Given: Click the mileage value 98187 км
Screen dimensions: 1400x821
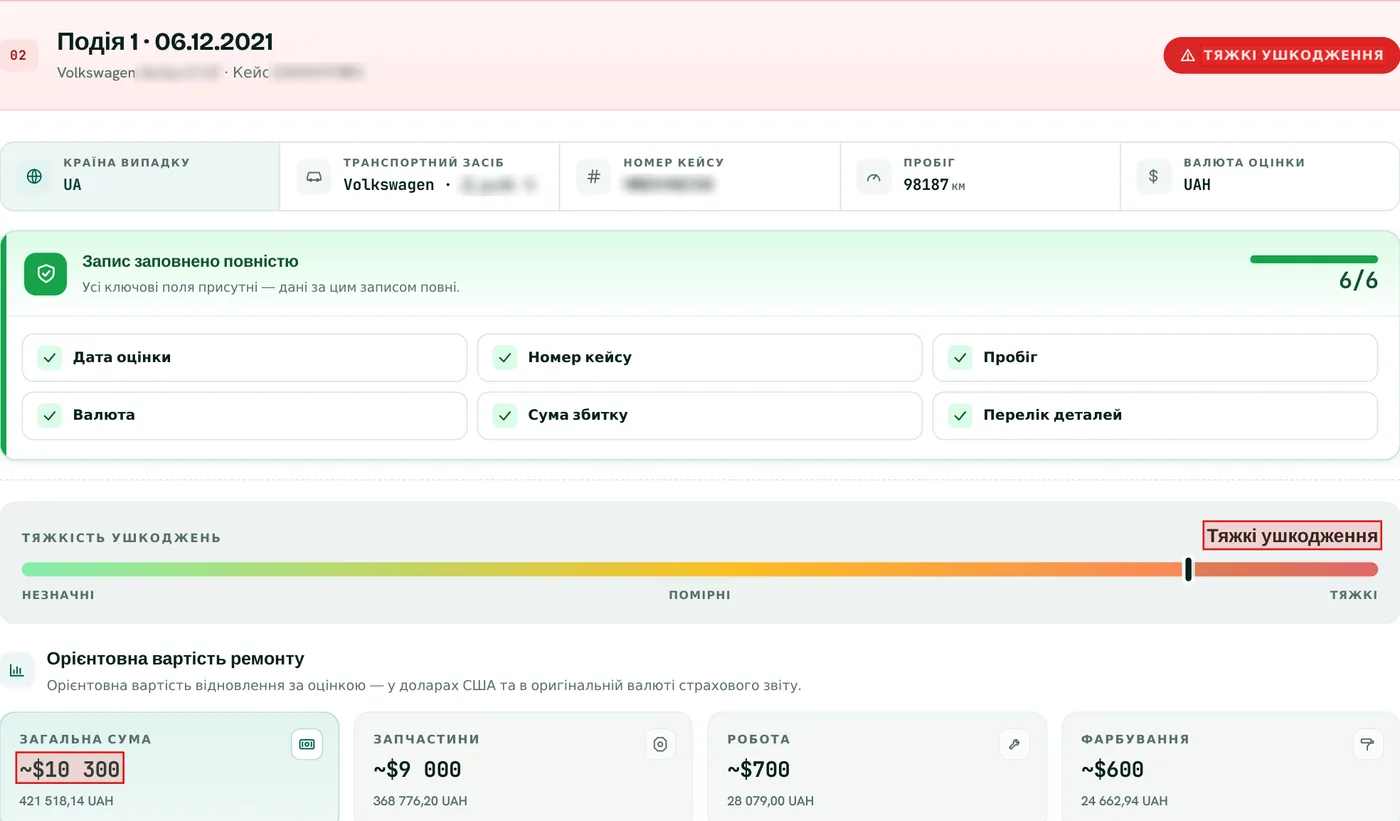Looking at the screenshot, I should click(934, 185).
